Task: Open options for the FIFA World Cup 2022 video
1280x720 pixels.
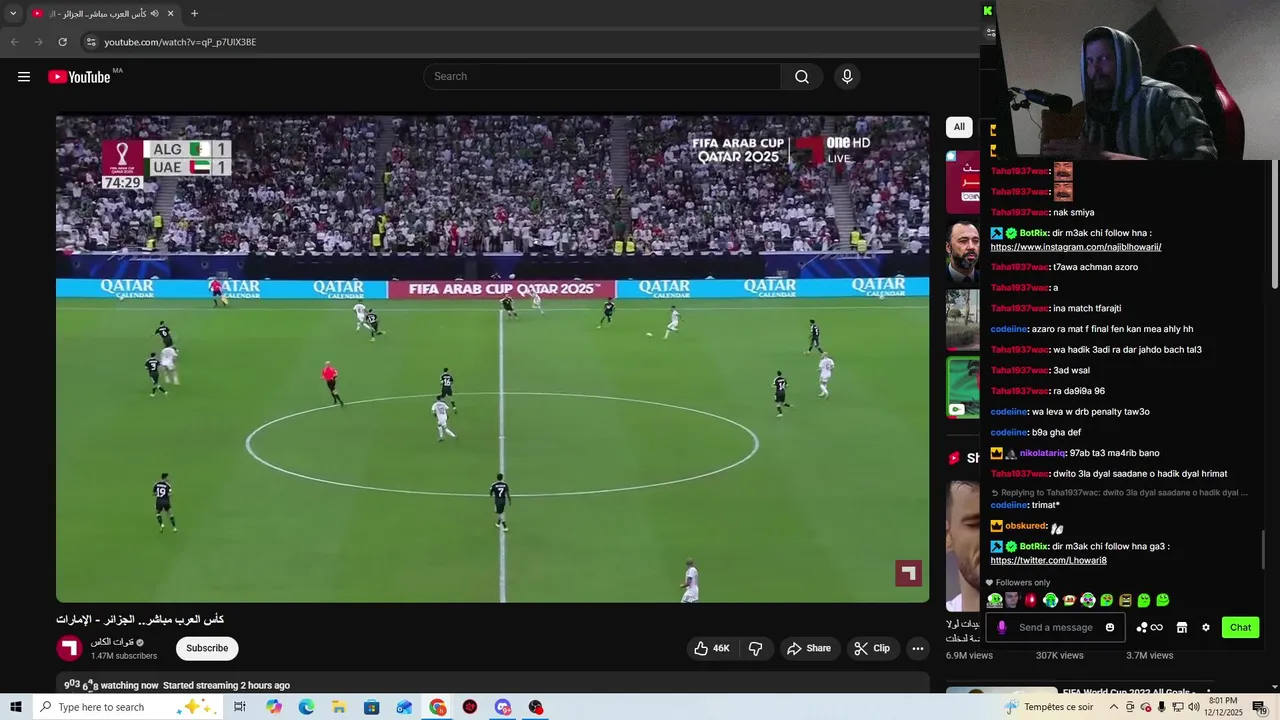Action: tap(1210, 692)
